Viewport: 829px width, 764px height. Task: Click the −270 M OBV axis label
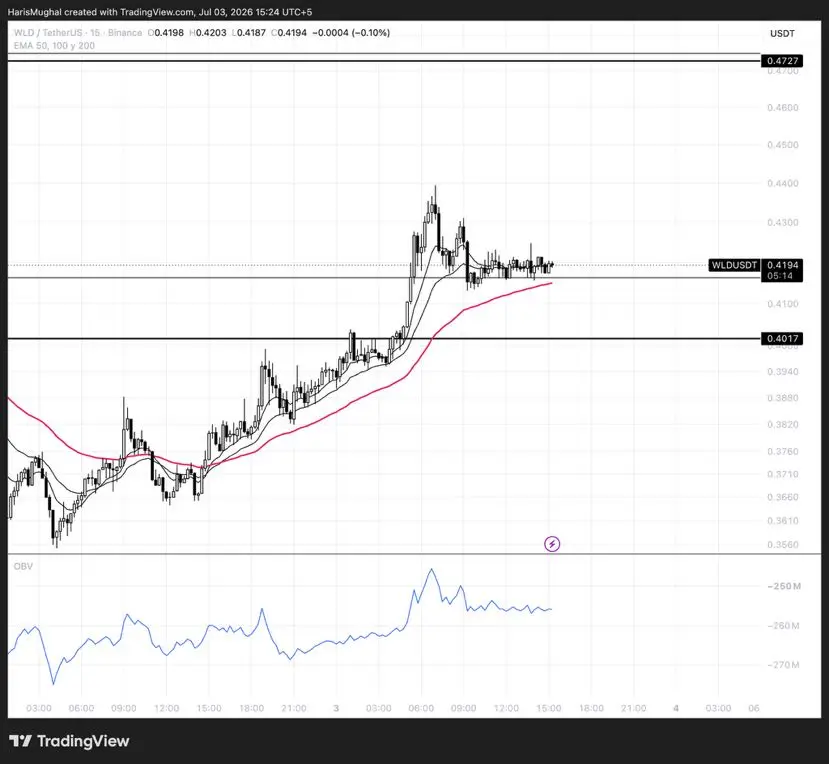tap(784, 665)
